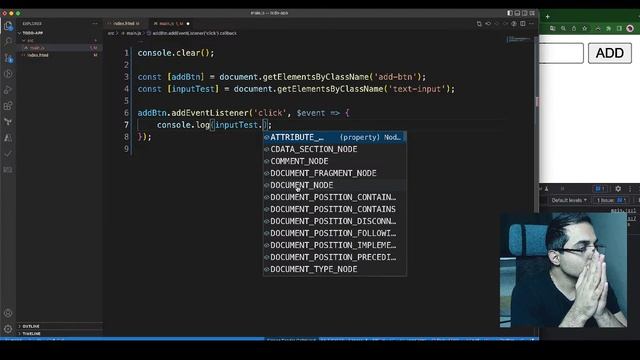Open the Search view in activity bar
The height and width of the screenshot is (360, 640).
(x=8, y=42)
